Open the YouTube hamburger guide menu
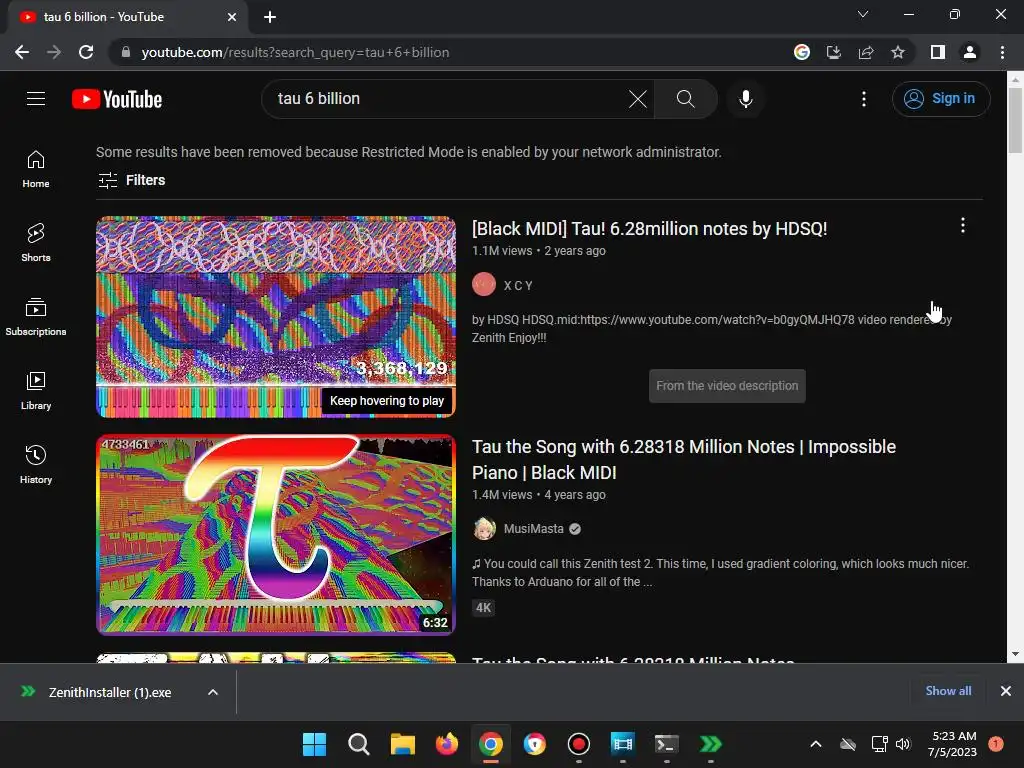The width and height of the screenshot is (1024, 768). pos(36,99)
